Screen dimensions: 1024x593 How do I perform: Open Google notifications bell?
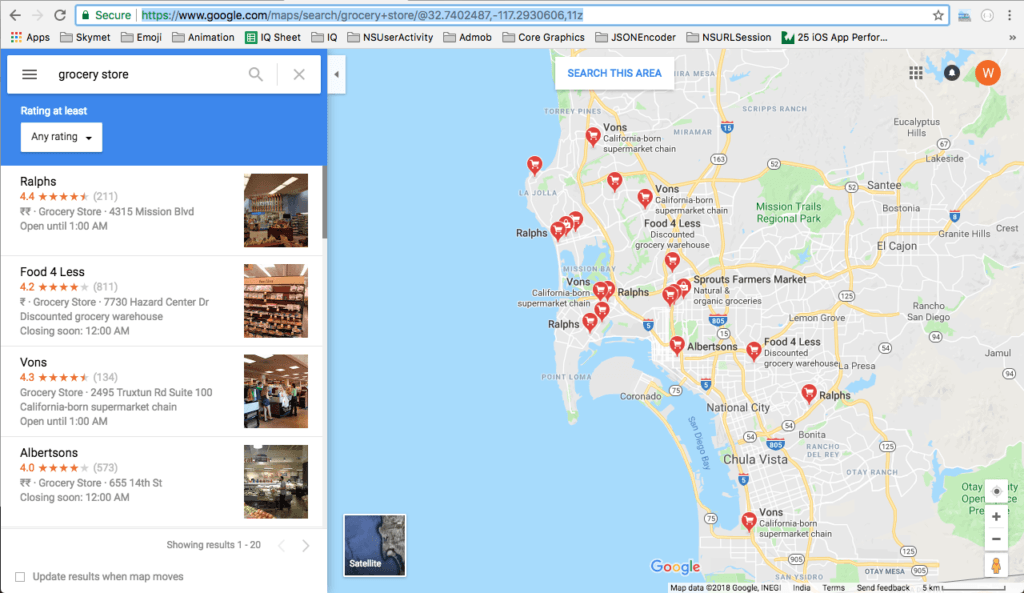[x=952, y=73]
